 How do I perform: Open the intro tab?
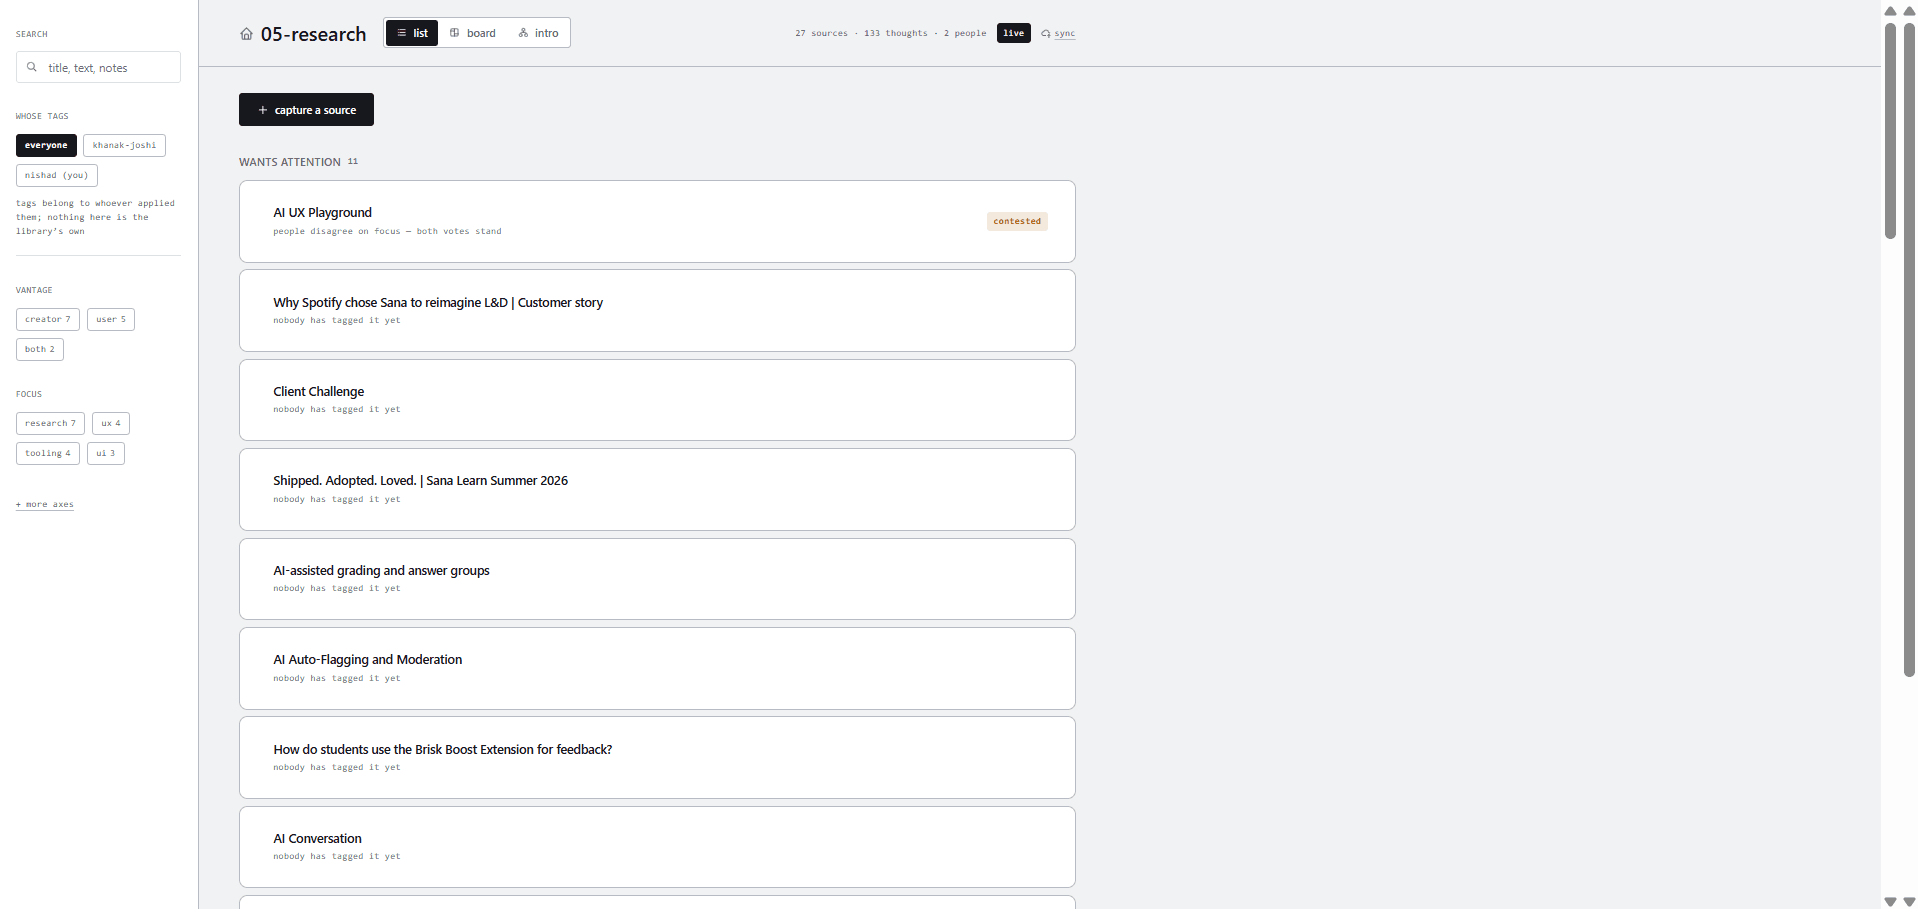click(x=539, y=33)
